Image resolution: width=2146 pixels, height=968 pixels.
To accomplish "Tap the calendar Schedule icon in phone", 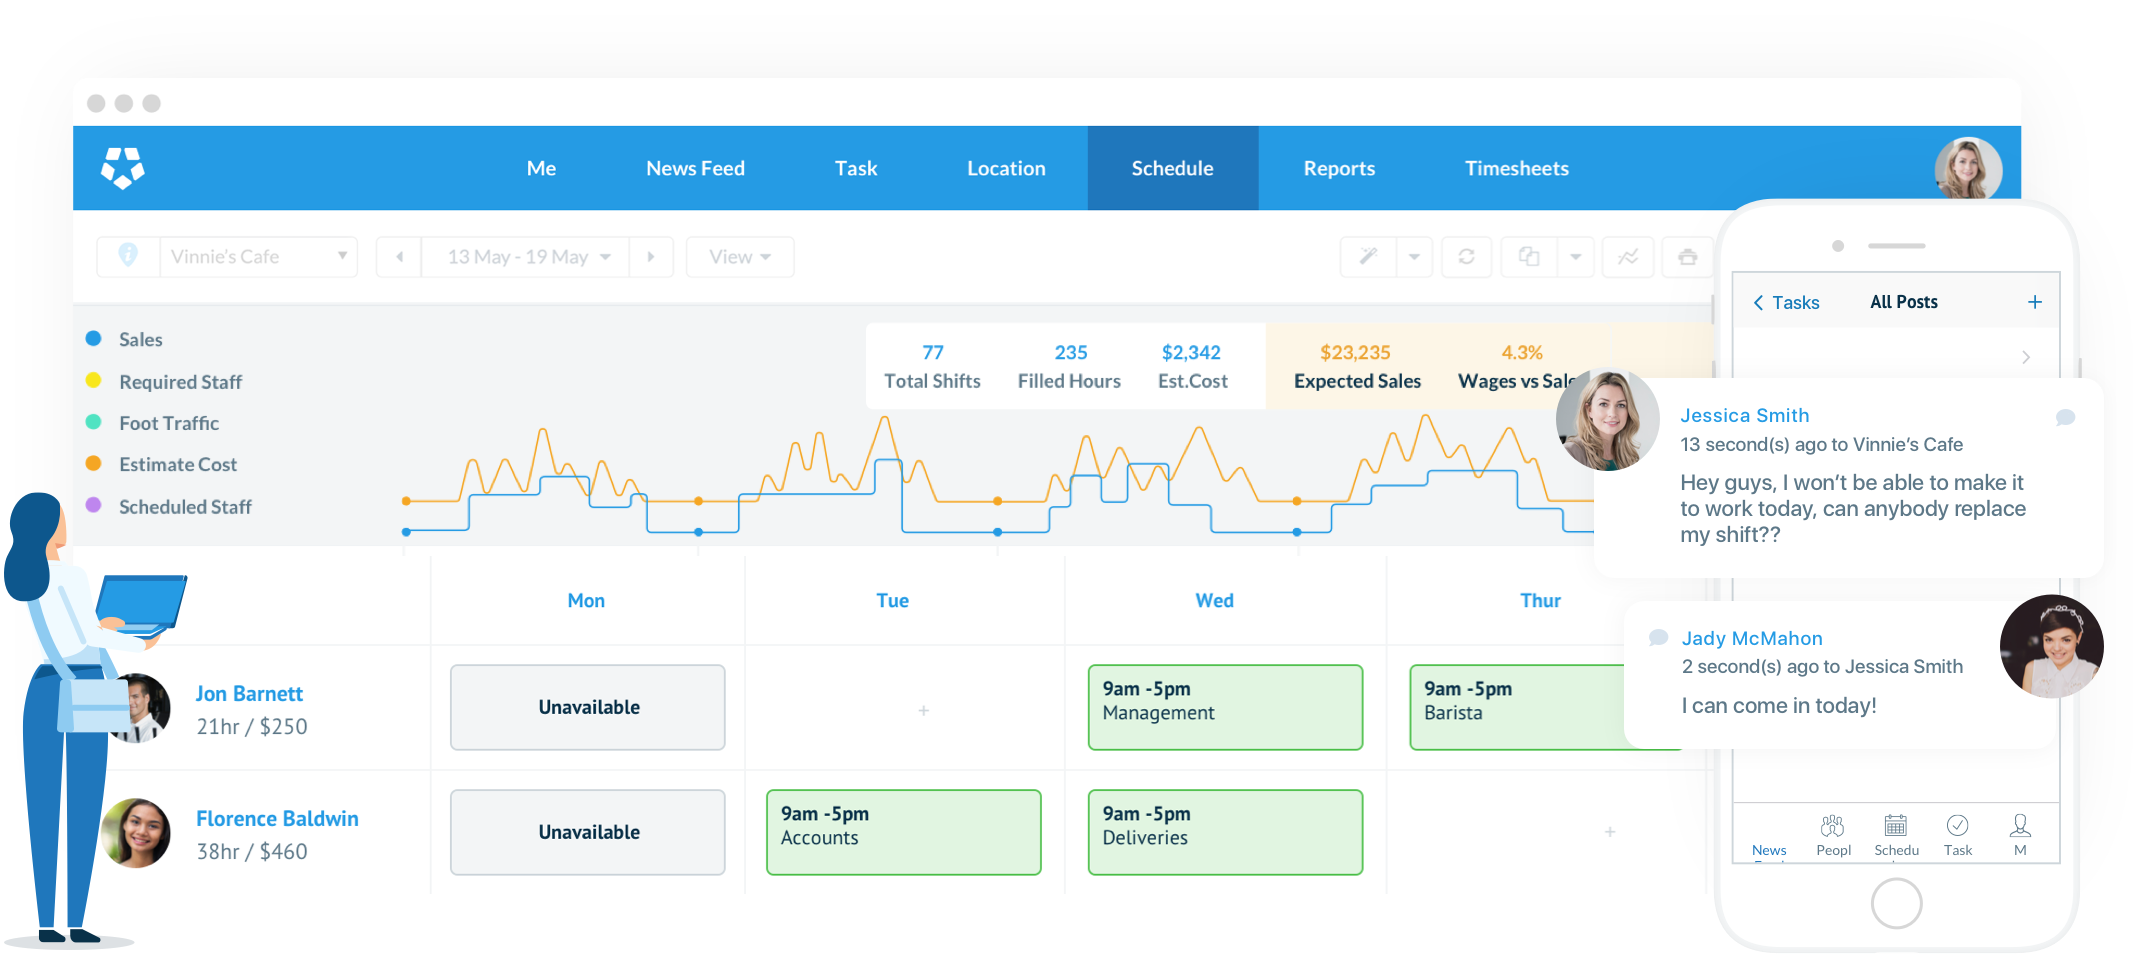I will click(1895, 833).
